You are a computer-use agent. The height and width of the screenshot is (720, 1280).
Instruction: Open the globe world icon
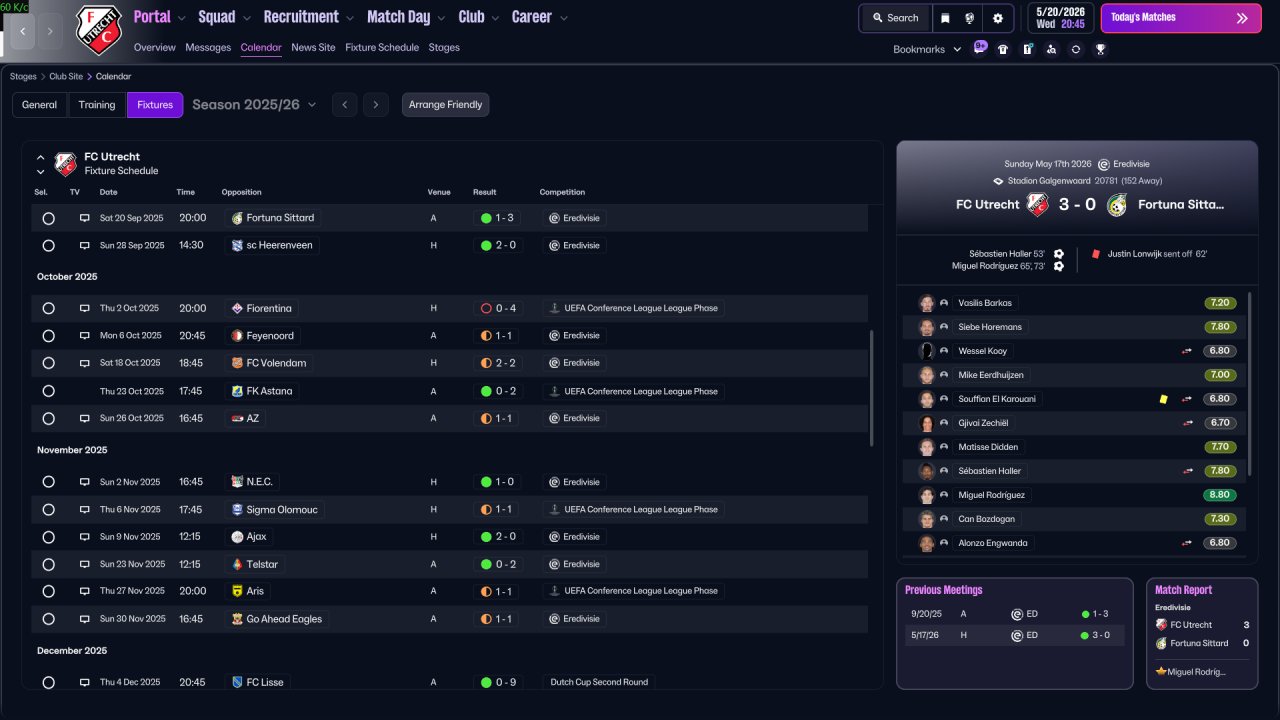click(970, 18)
